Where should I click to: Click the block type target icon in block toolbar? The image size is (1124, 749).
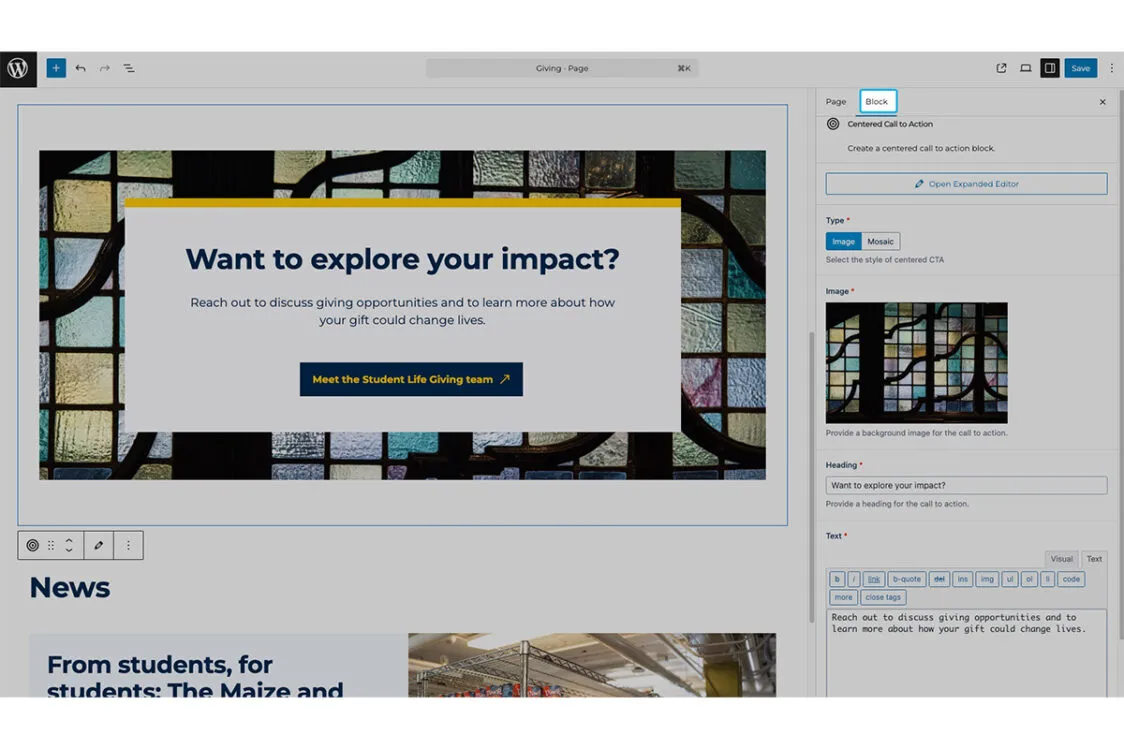[32, 545]
